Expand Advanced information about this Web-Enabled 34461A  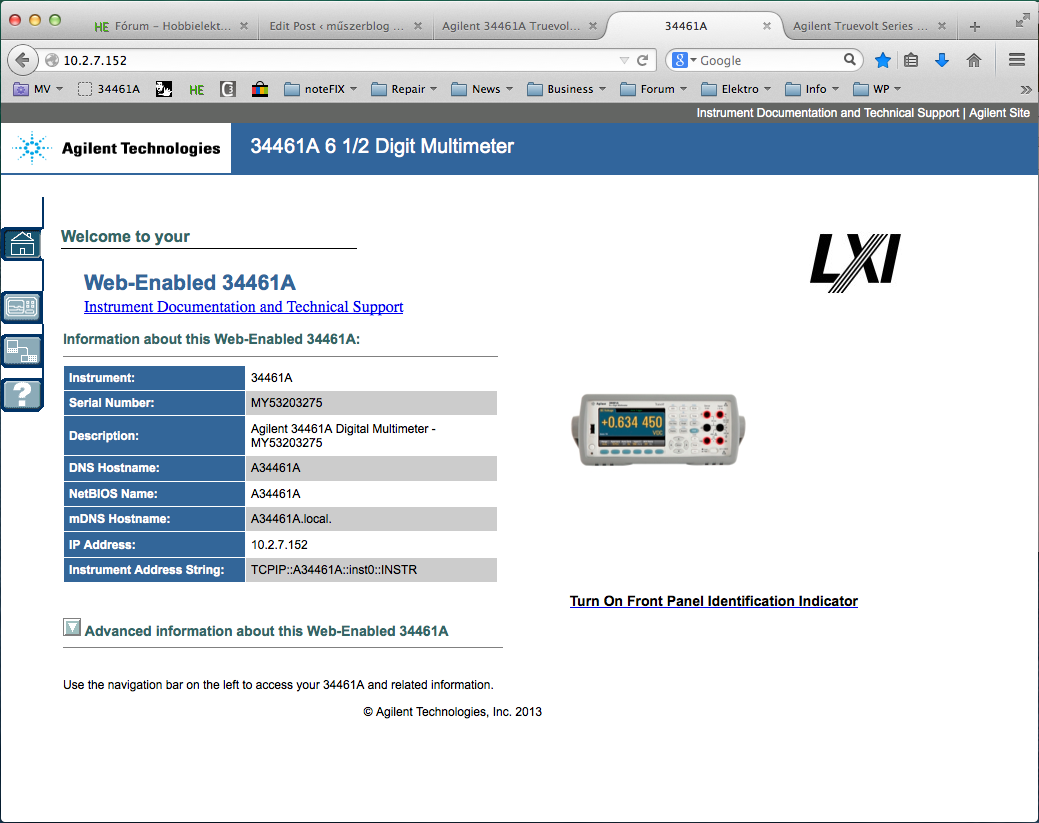tap(72, 627)
